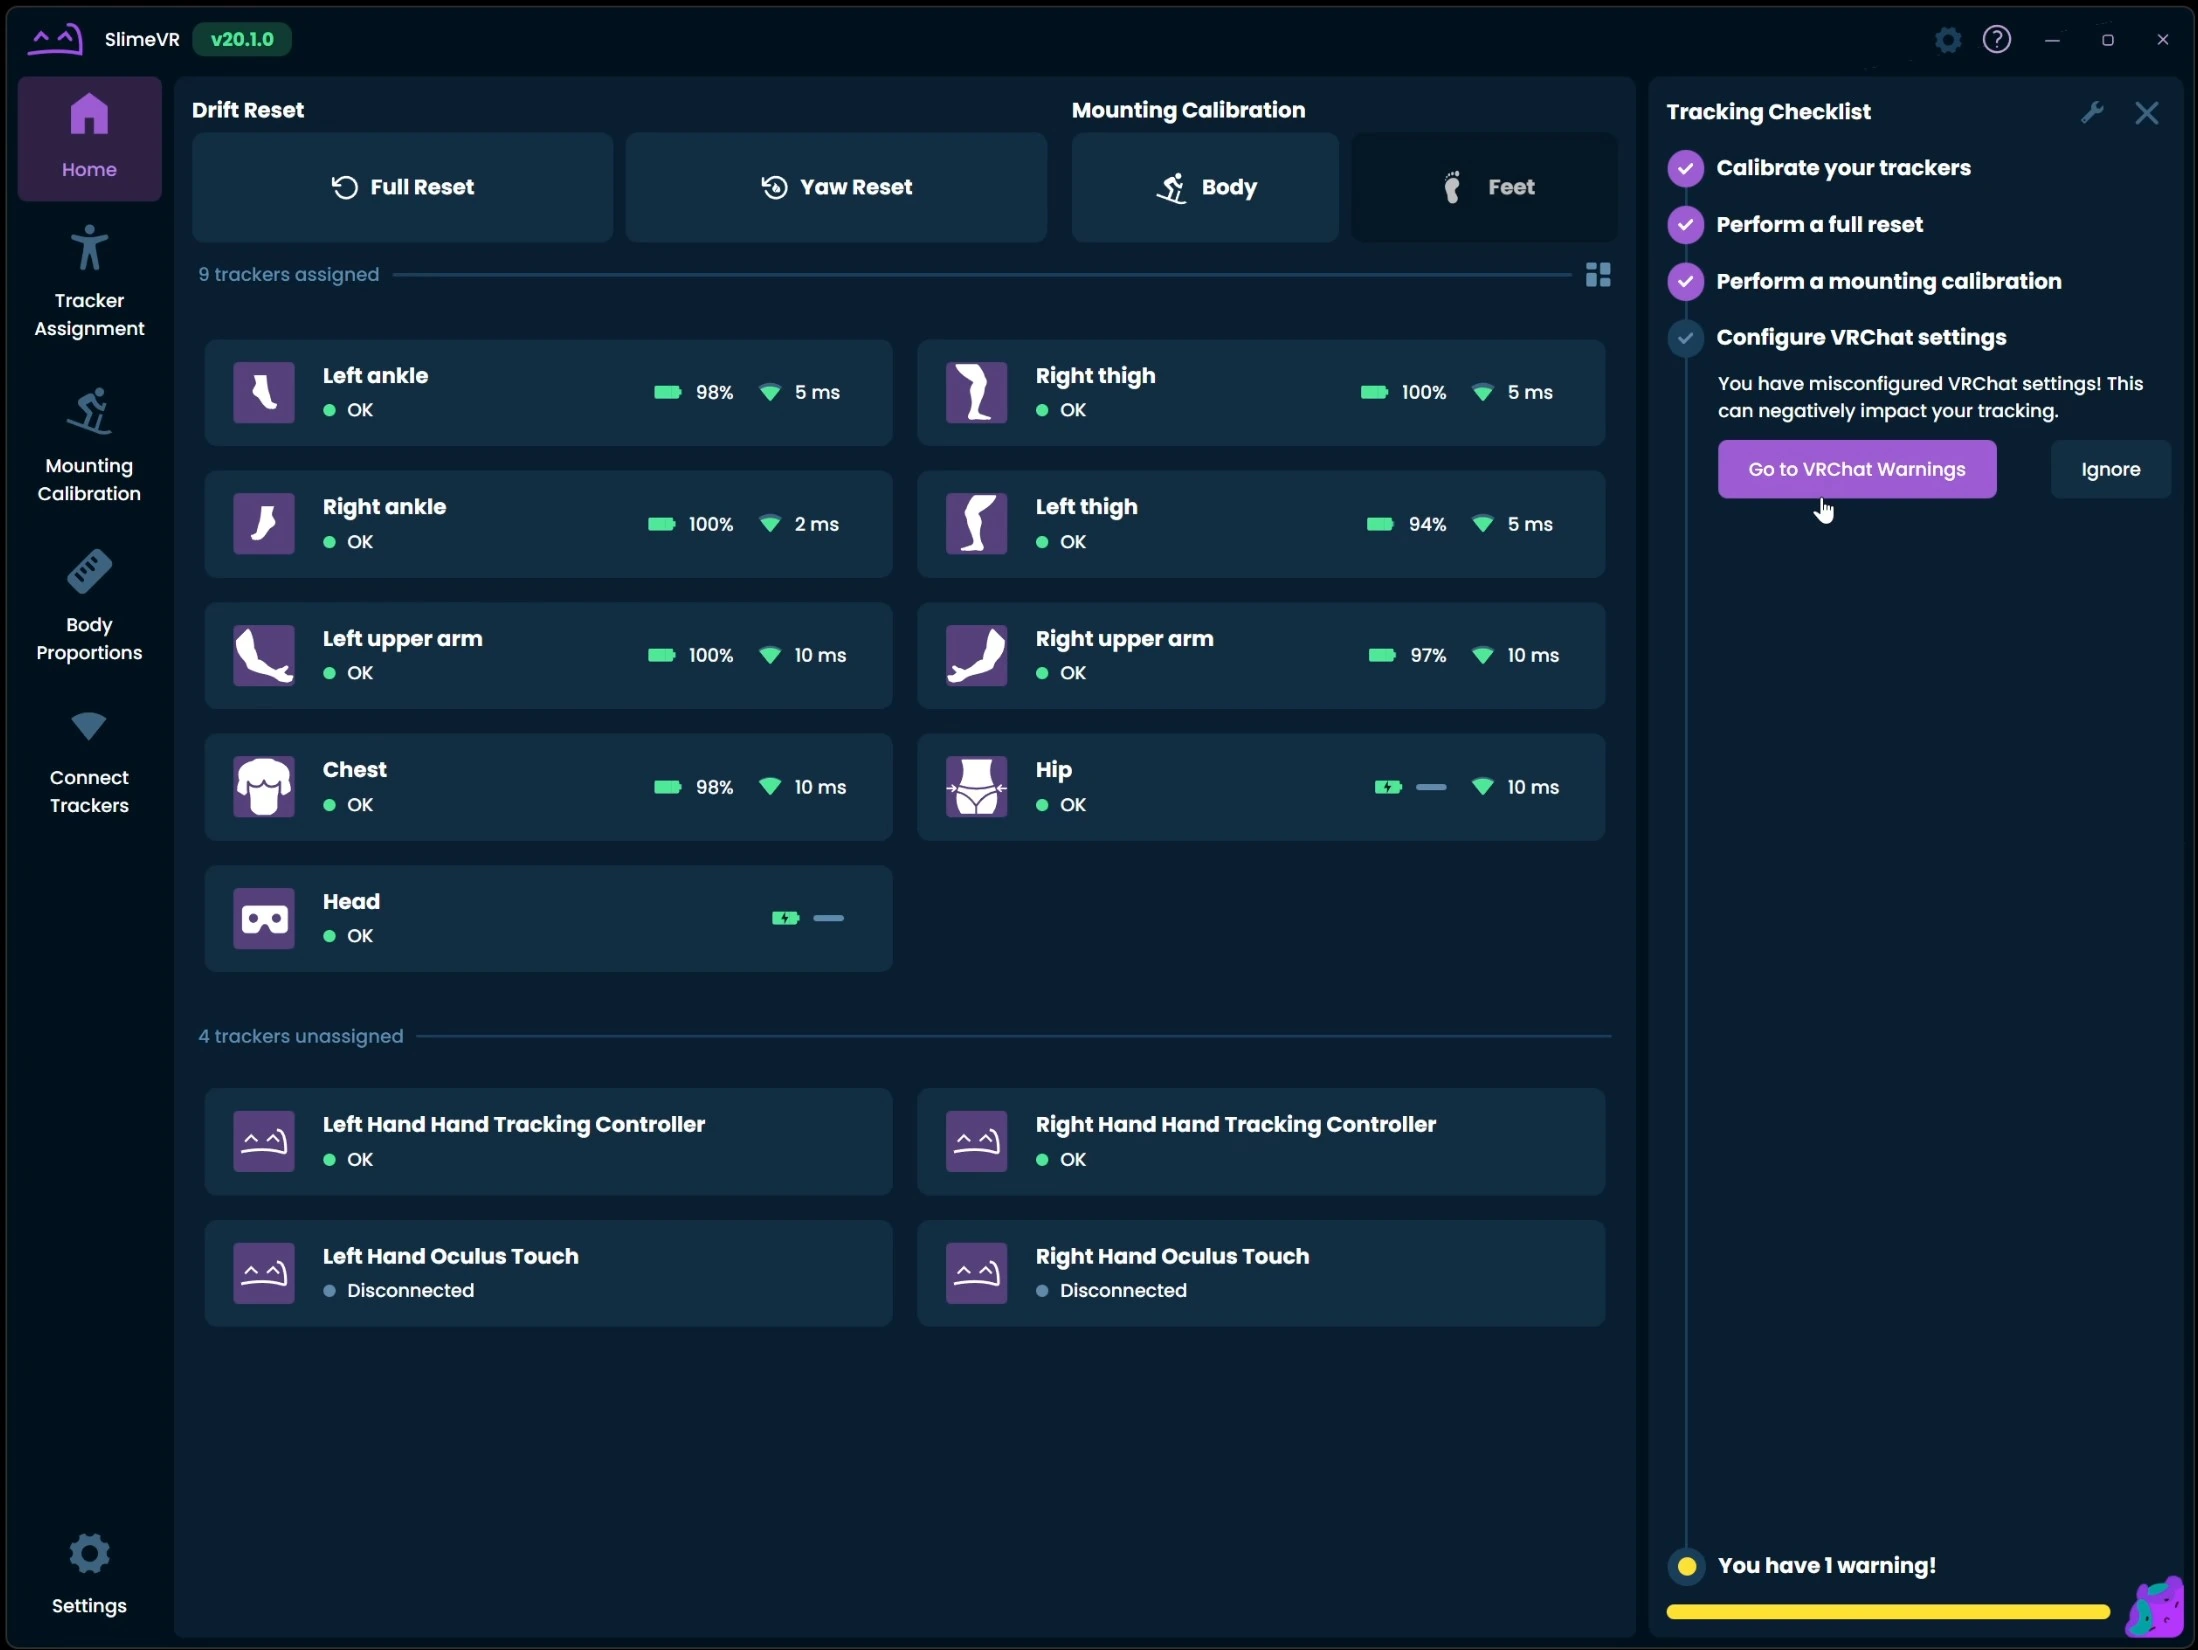Click the Right Hand Hand Tracking Controller name
The image size is (2198, 1650).
[x=1236, y=1124]
